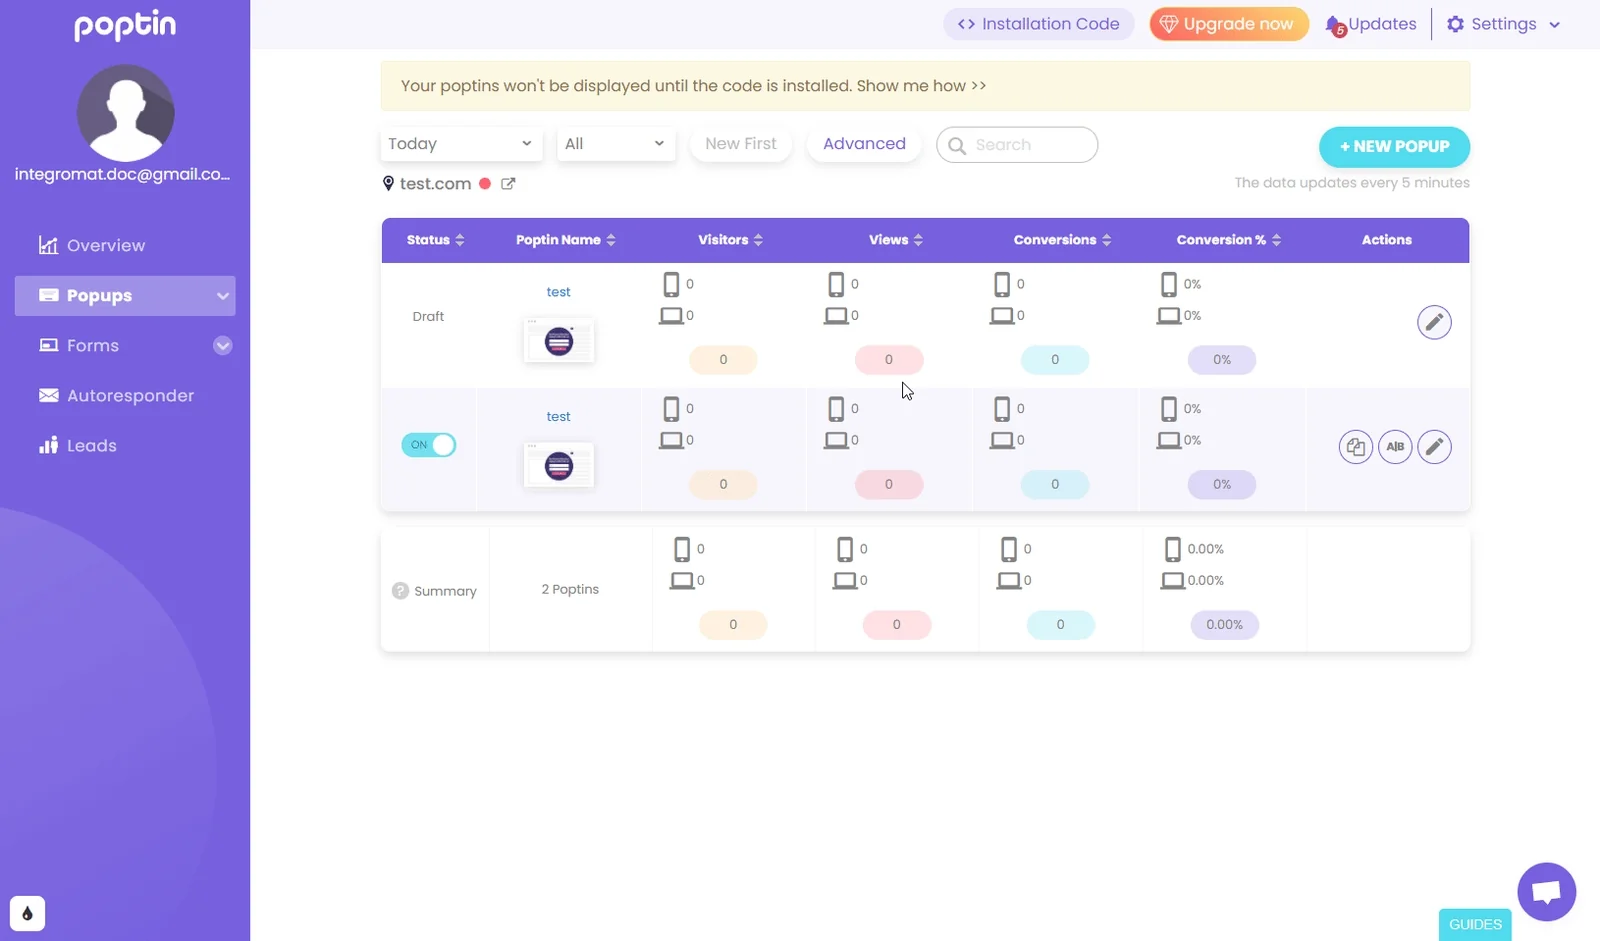
Task: Click Draft poptin preview thumbnail
Action: tap(559, 341)
